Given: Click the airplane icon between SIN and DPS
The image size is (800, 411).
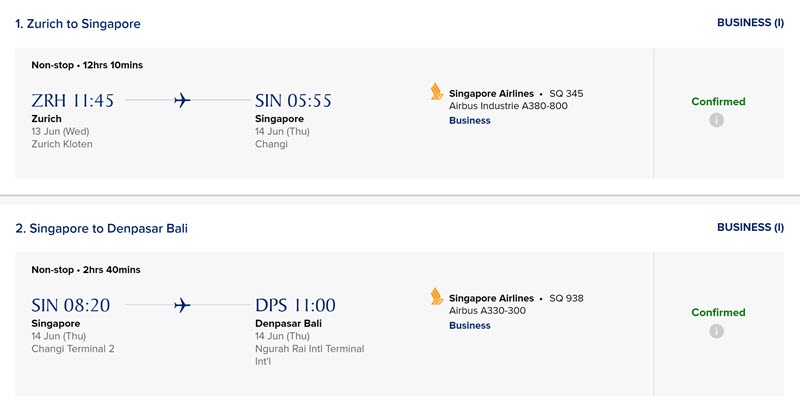Looking at the screenshot, I should (x=182, y=305).
